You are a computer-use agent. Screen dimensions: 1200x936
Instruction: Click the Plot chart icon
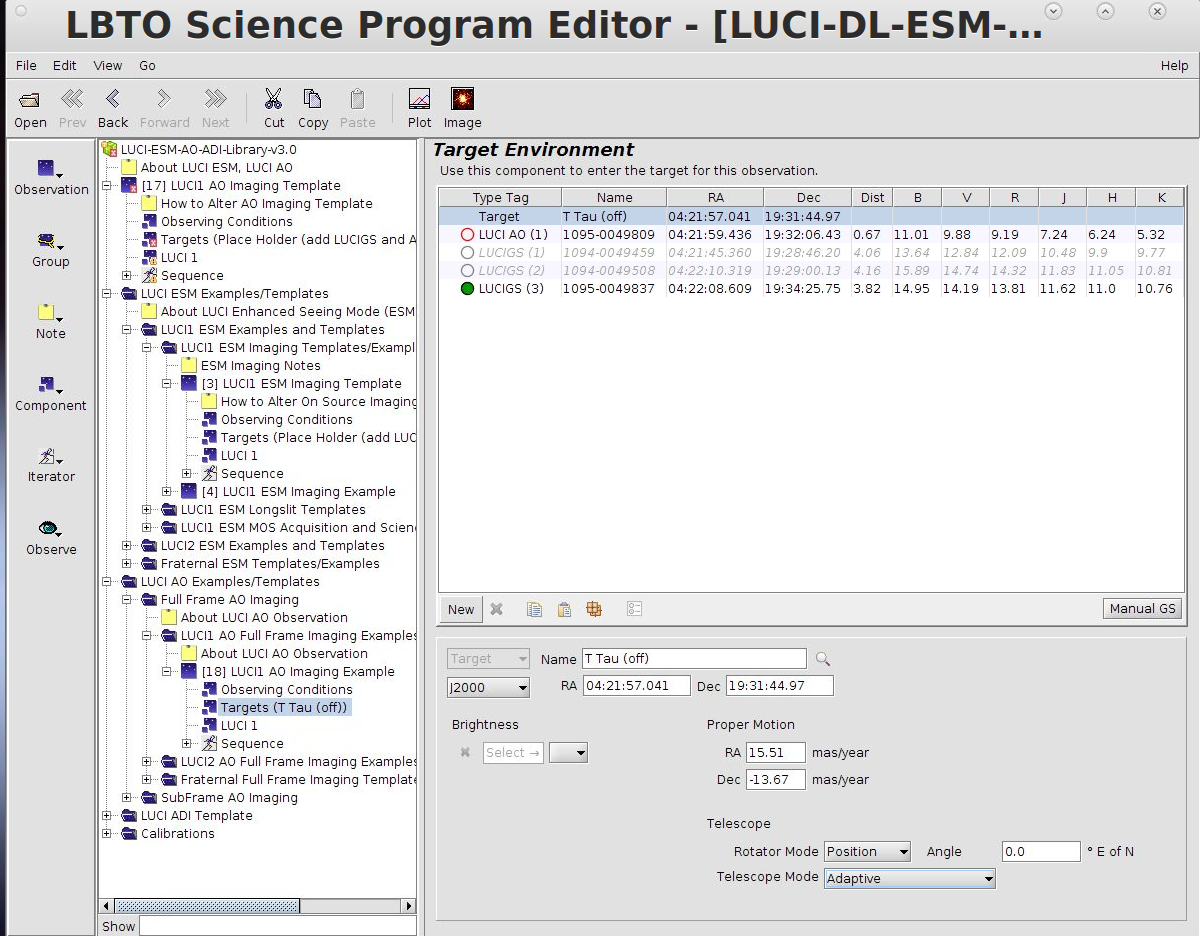point(420,99)
